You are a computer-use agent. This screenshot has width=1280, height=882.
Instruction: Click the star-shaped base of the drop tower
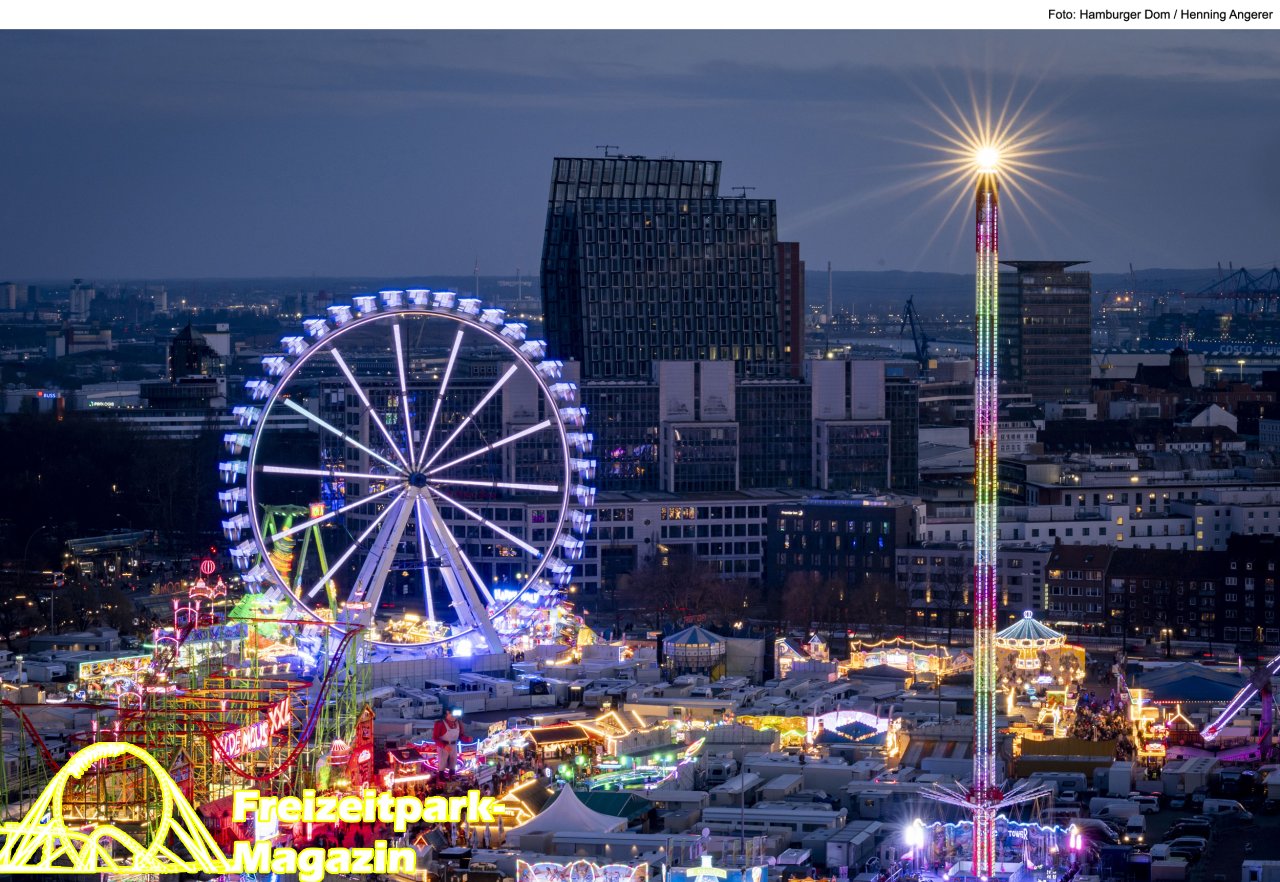tap(985, 796)
